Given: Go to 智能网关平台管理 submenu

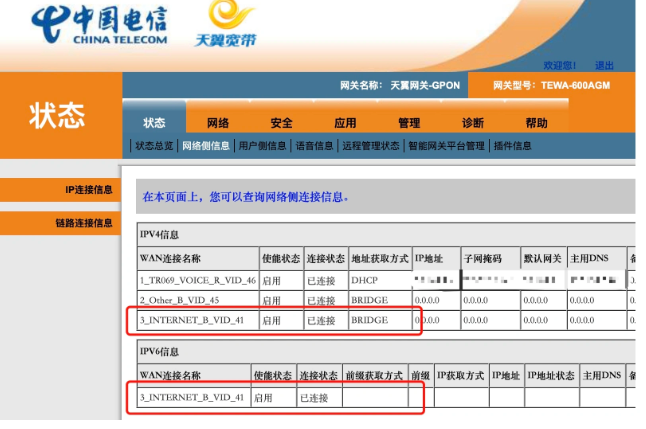Looking at the screenshot, I should pyautogui.click(x=446, y=146).
